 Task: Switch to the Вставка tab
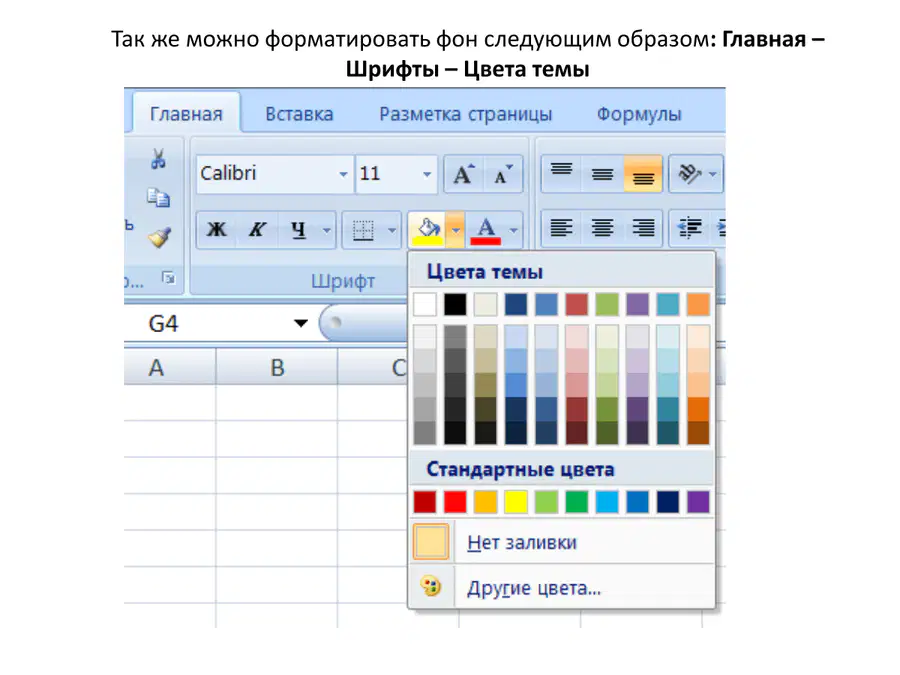point(299,114)
